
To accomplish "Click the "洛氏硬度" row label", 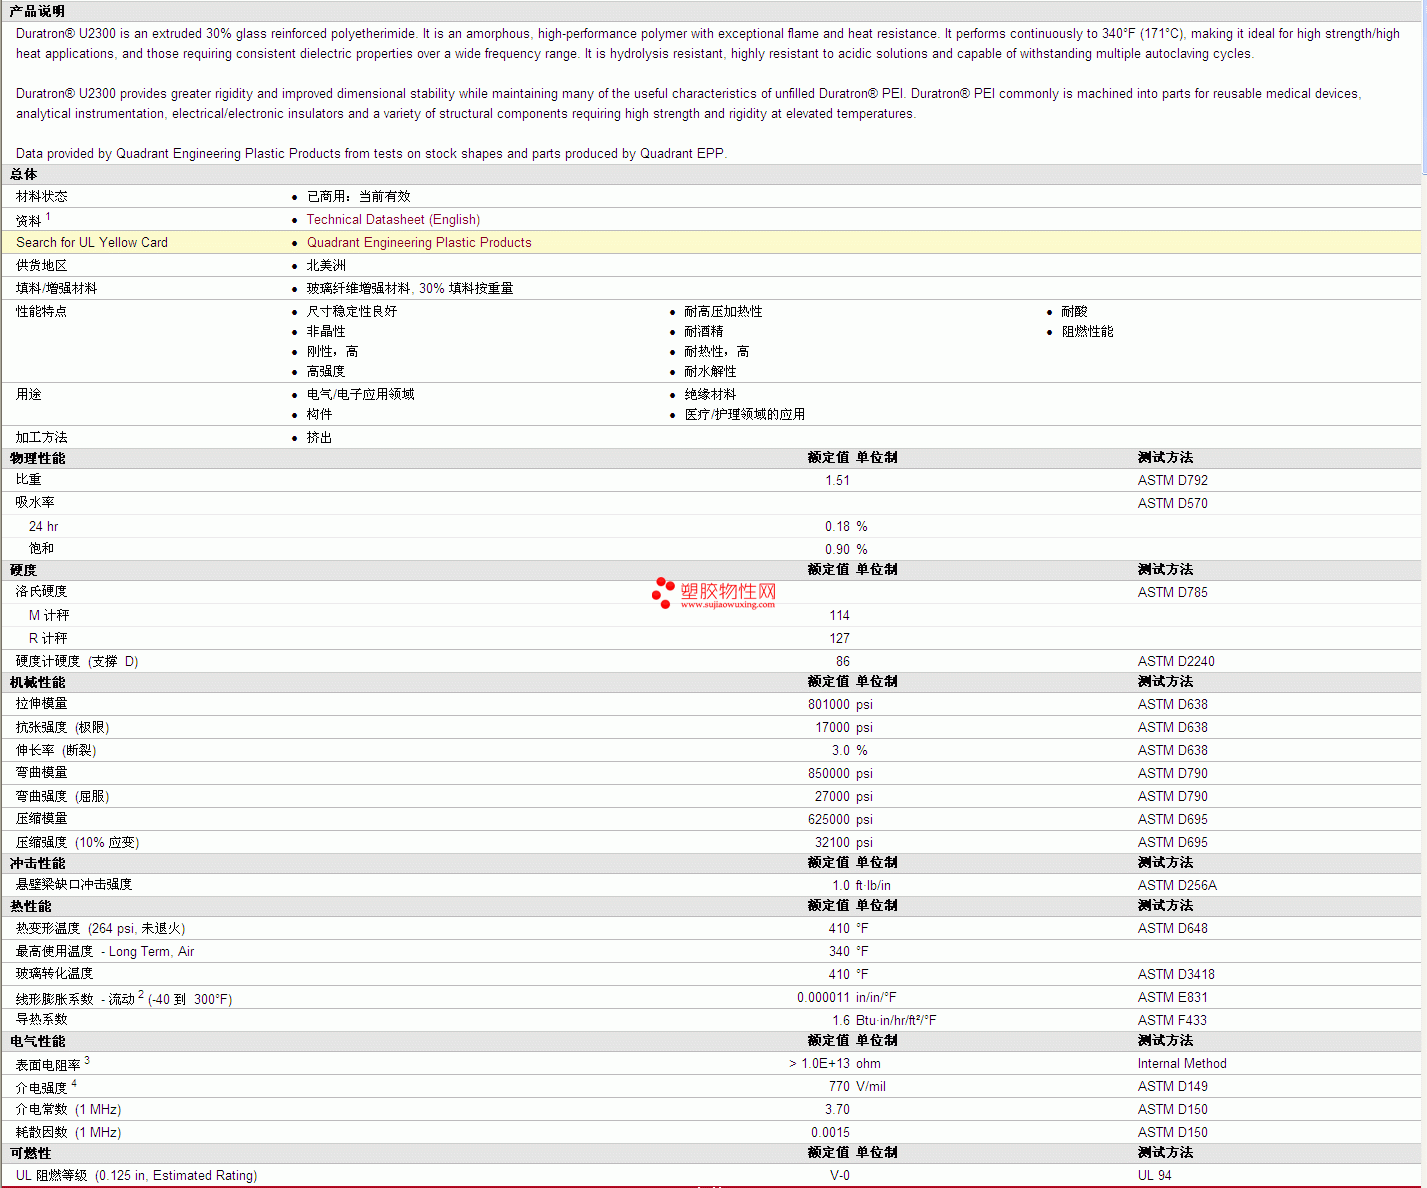I will [x=42, y=592].
